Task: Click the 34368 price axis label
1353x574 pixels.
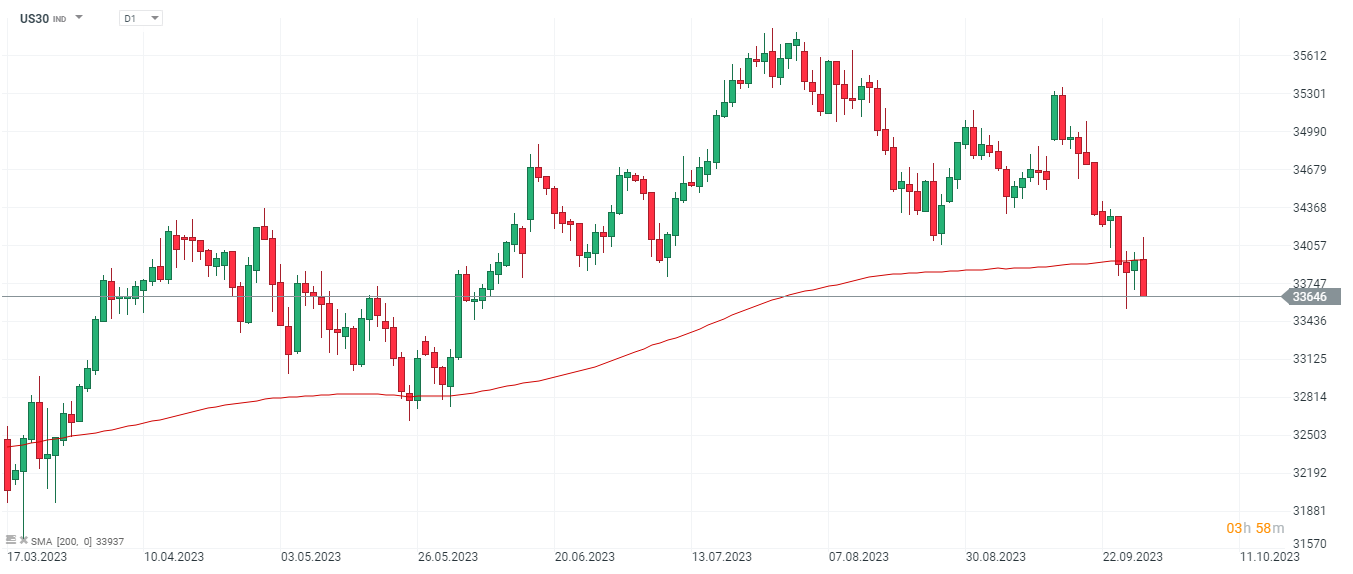Action: [x=1309, y=208]
